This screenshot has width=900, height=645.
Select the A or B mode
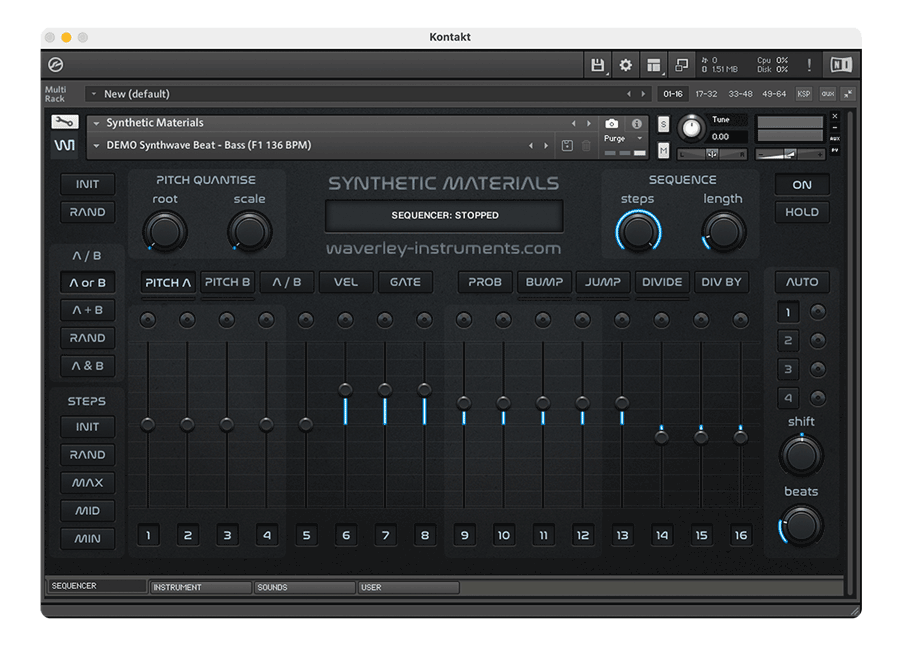pos(87,282)
